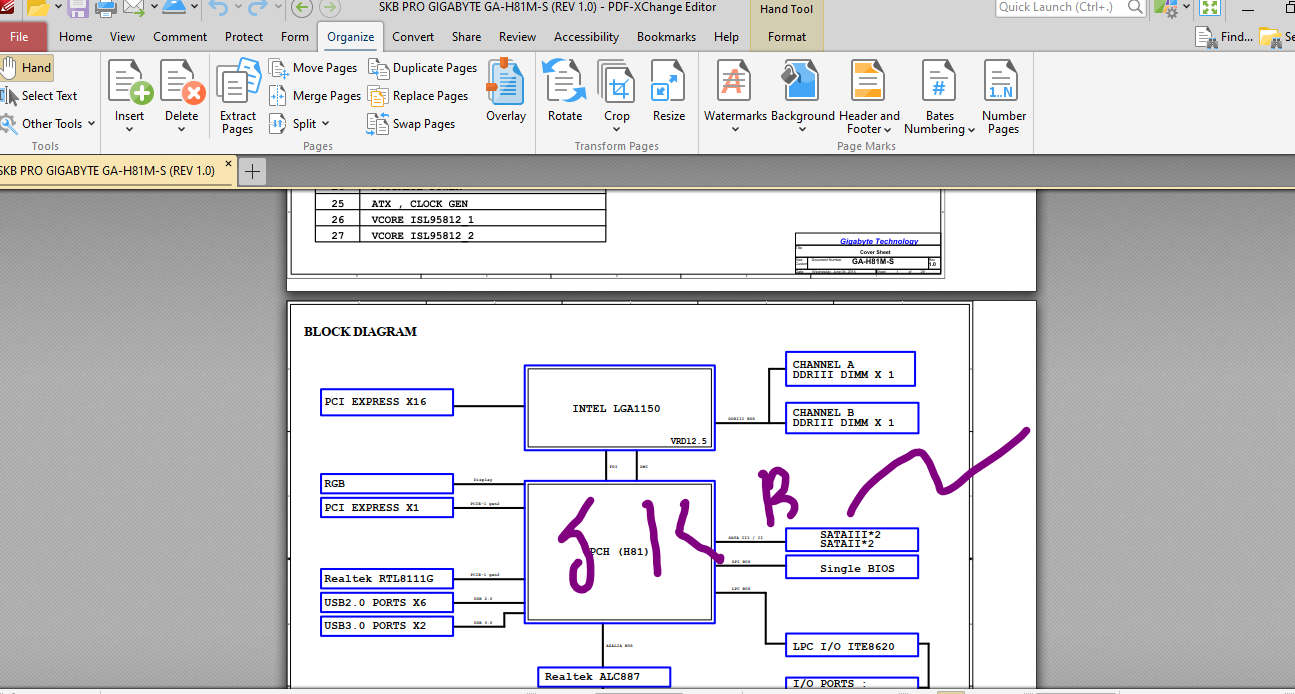Click the Open folder icon
1295x694 pixels.
point(37,9)
